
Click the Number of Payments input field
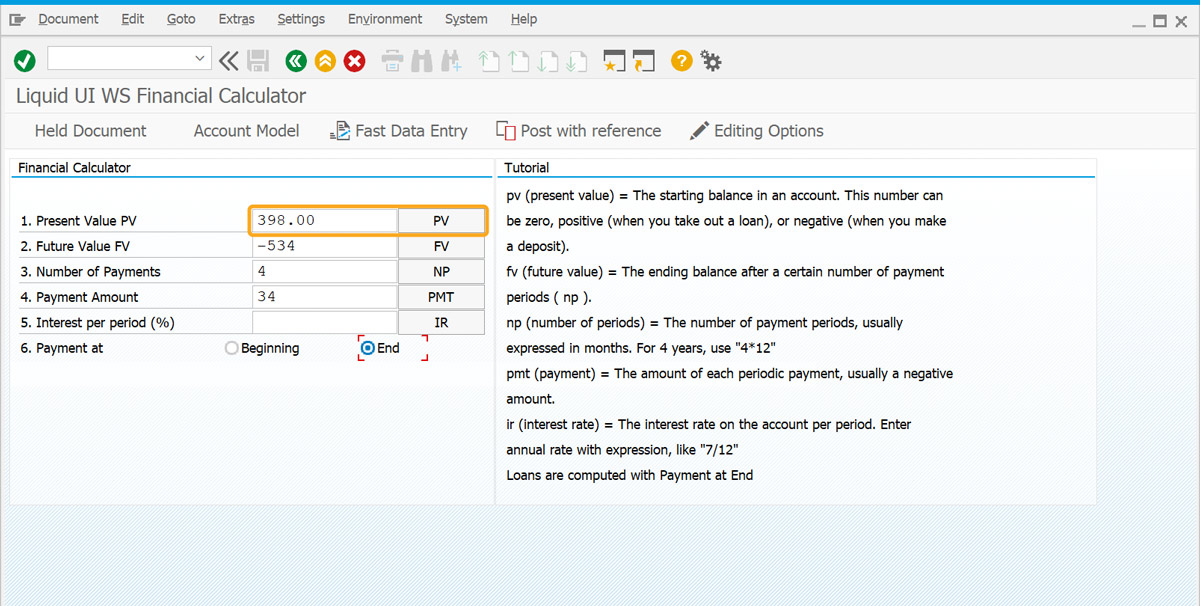pos(325,271)
